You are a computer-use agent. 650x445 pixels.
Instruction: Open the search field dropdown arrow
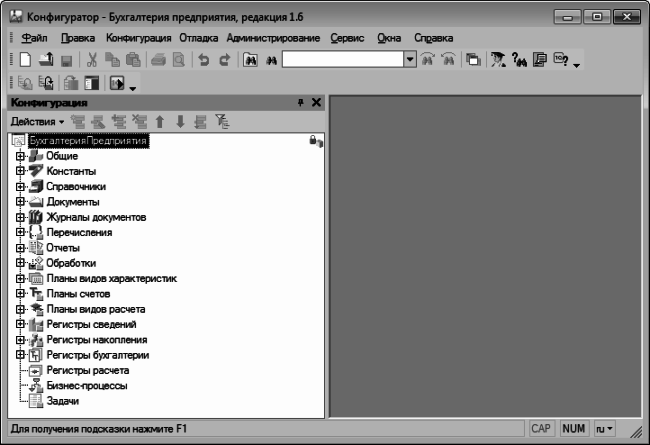410,60
